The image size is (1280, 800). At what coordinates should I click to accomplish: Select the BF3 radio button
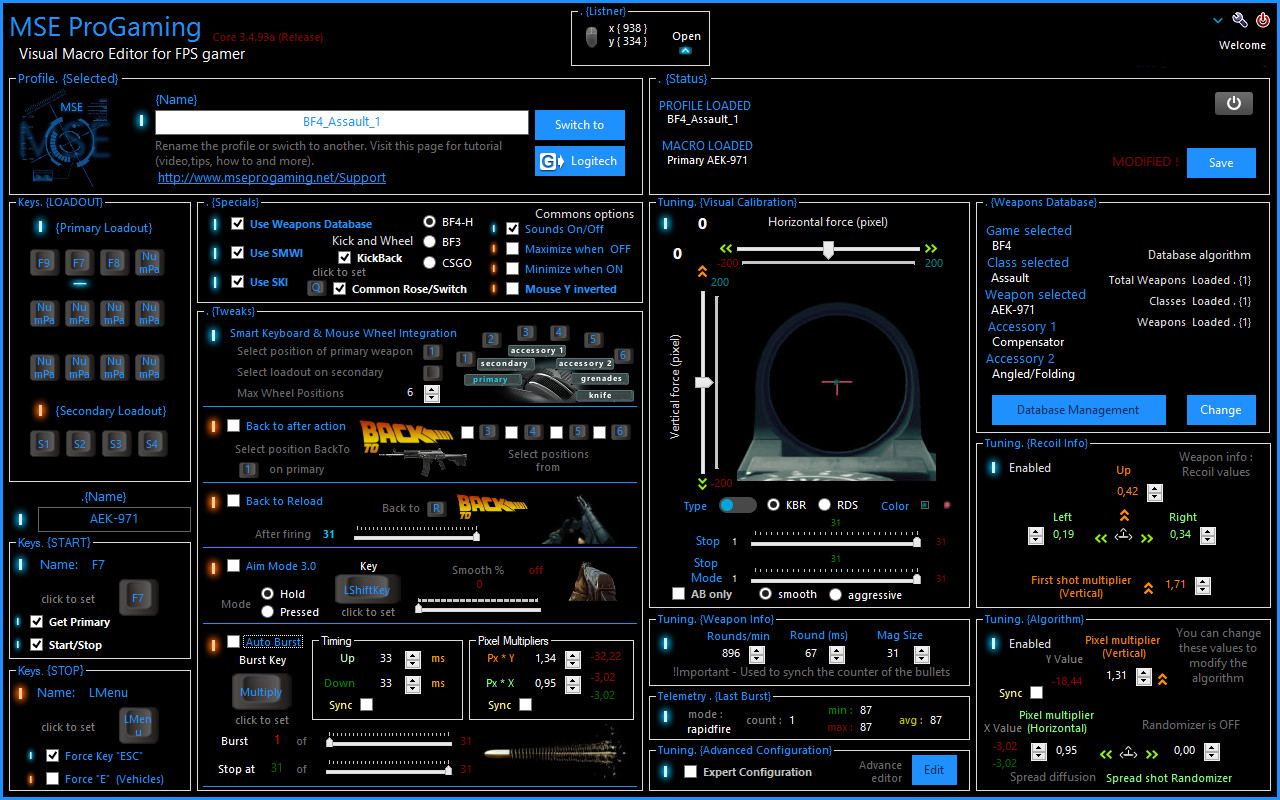430,242
